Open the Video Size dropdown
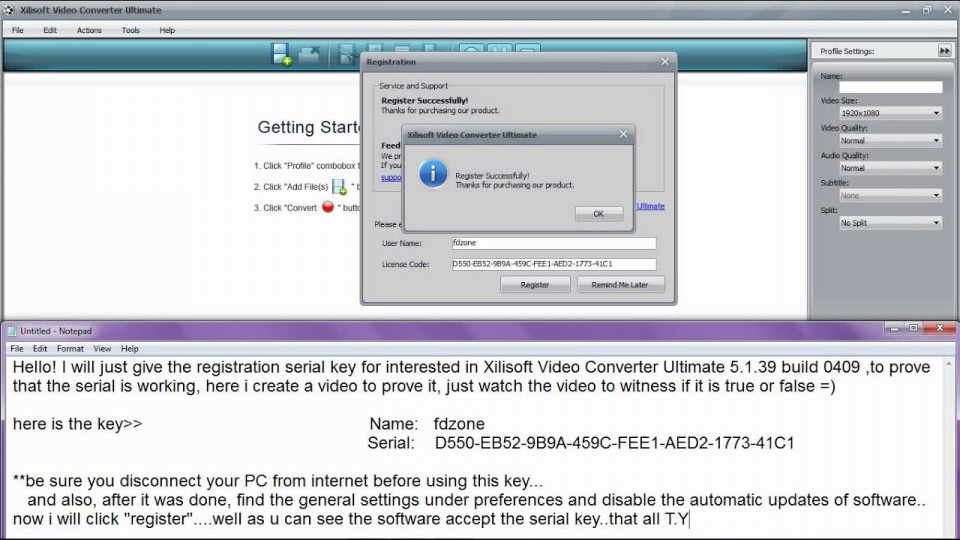The width and height of the screenshot is (960, 540). [x=890, y=113]
